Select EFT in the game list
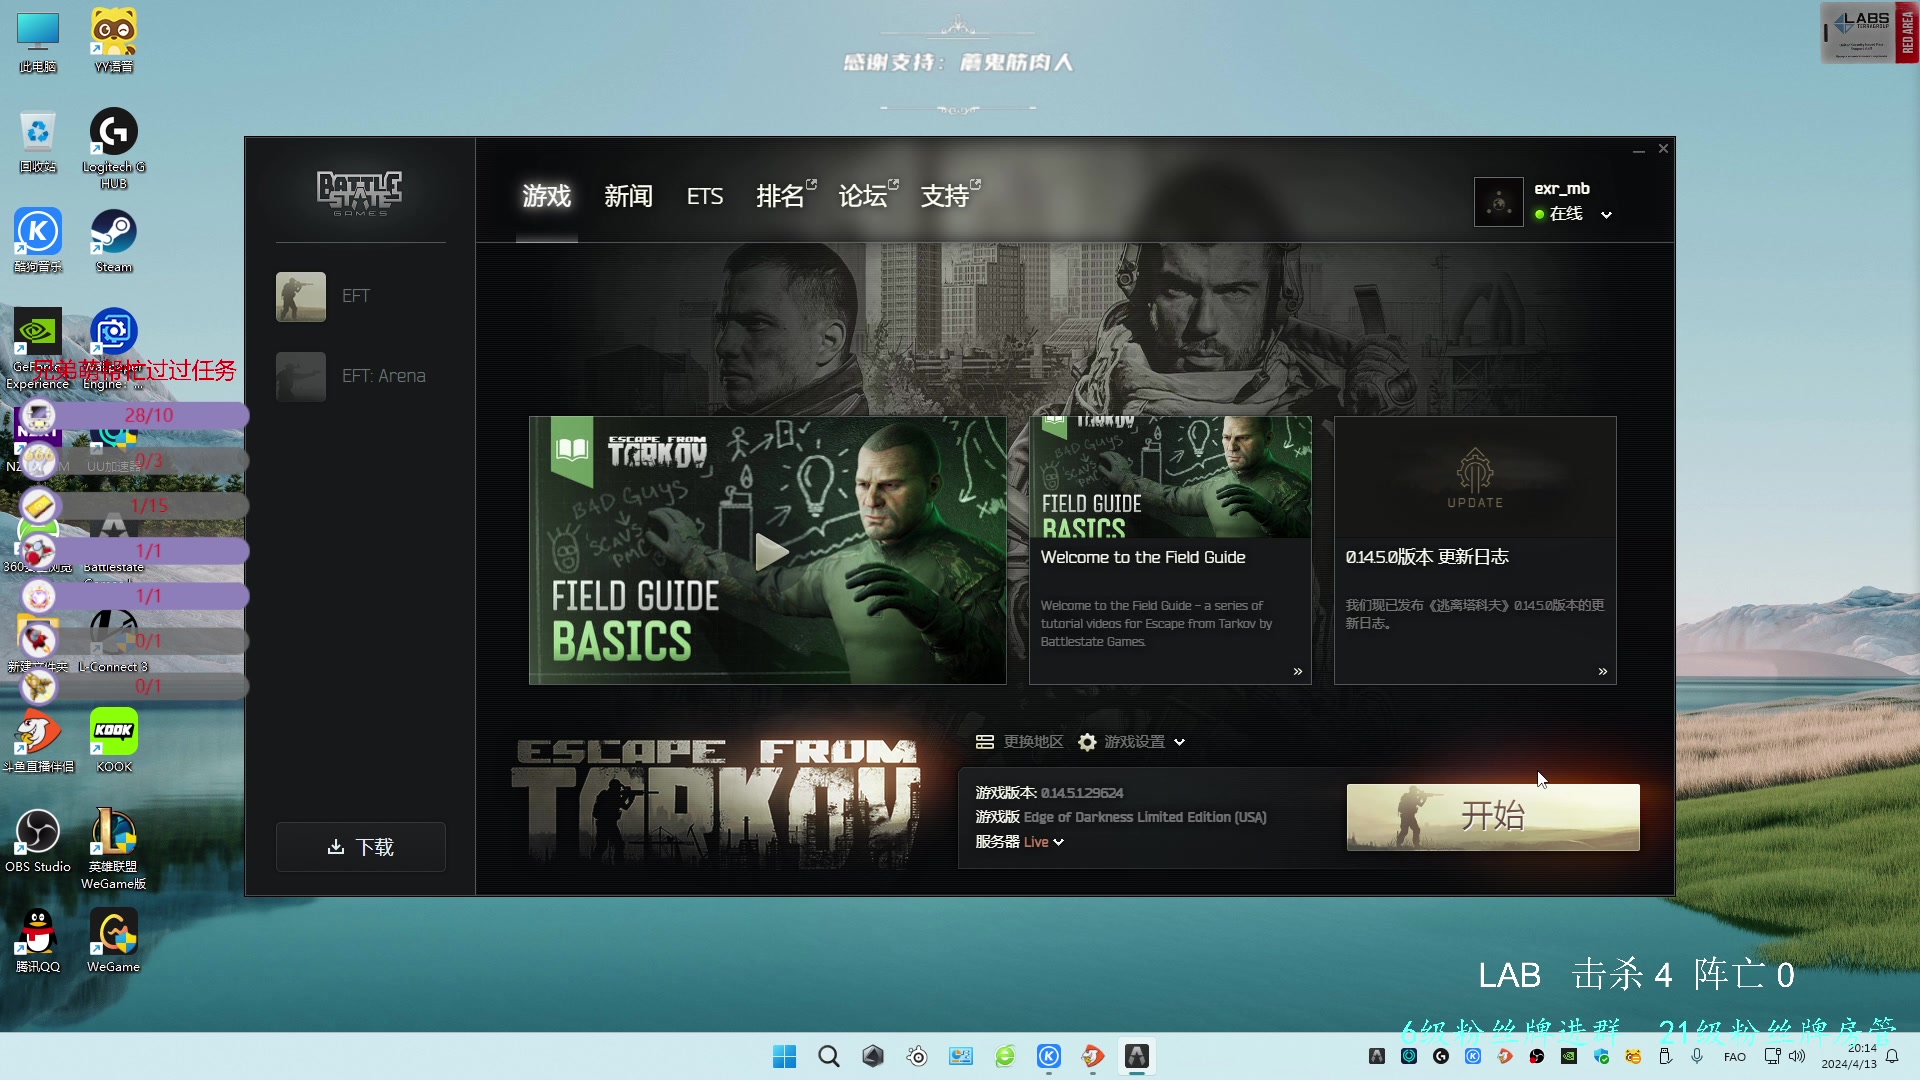Screen dimensions: 1920x1080 tap(360, 296)
